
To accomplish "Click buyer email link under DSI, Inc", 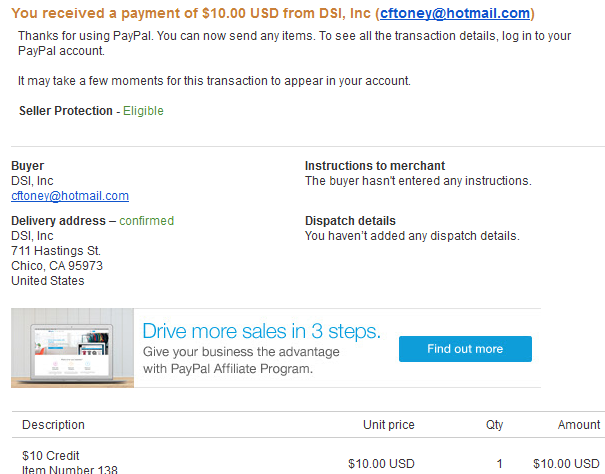I will (70, 196).
